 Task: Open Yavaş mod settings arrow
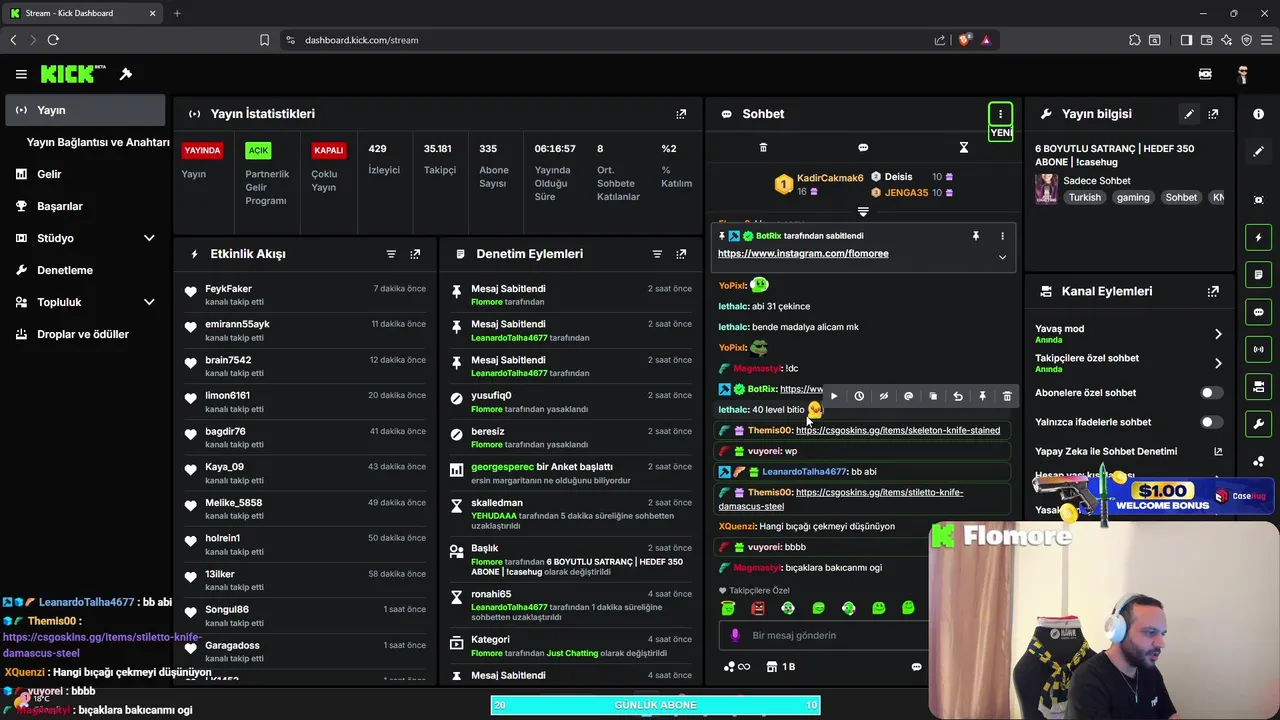pos(1218,333)
